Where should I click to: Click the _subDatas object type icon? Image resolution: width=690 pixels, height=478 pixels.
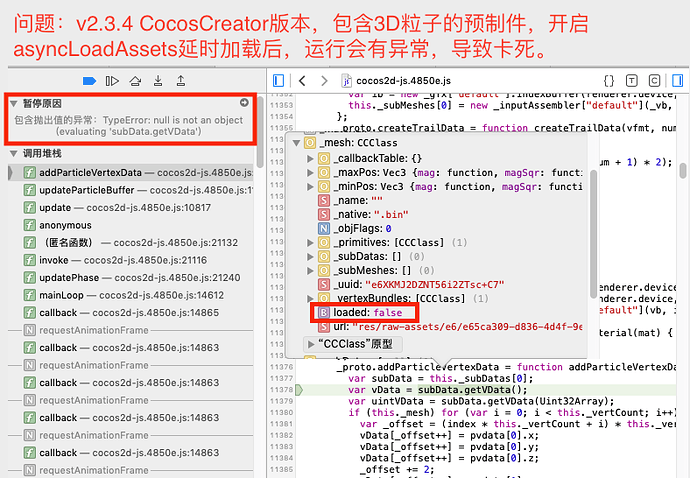point(324,257)
